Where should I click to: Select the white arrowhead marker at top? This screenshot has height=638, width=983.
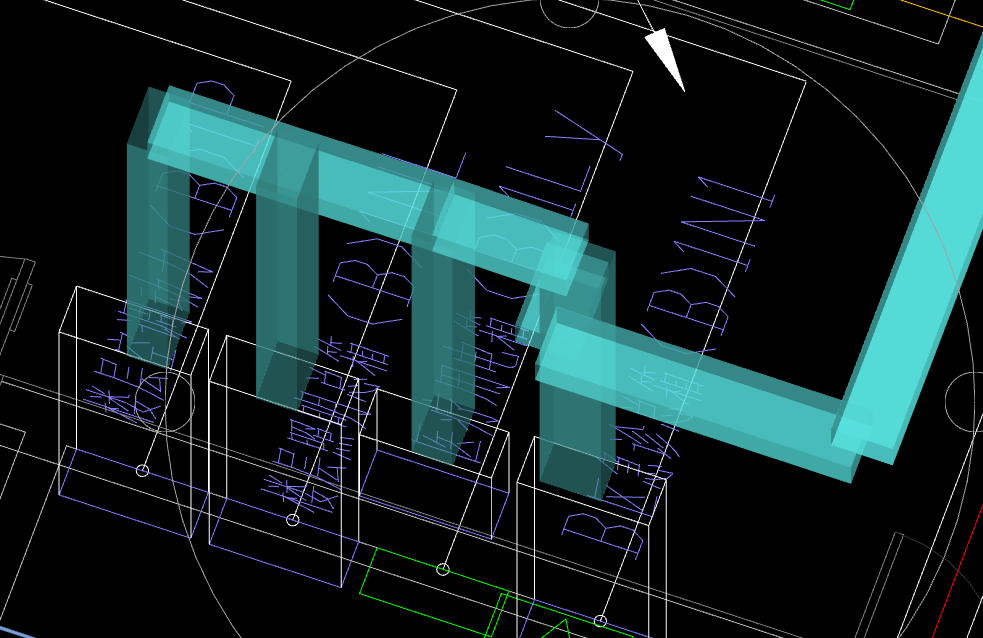[x=665, y=58]
